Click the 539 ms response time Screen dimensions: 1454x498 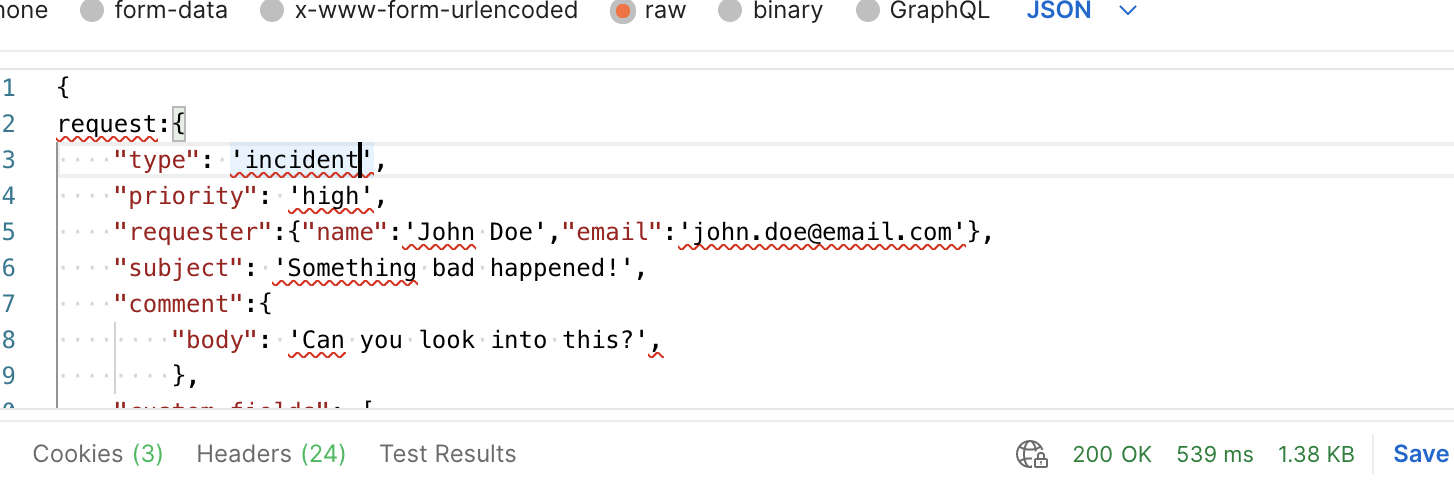point(1215,455)
